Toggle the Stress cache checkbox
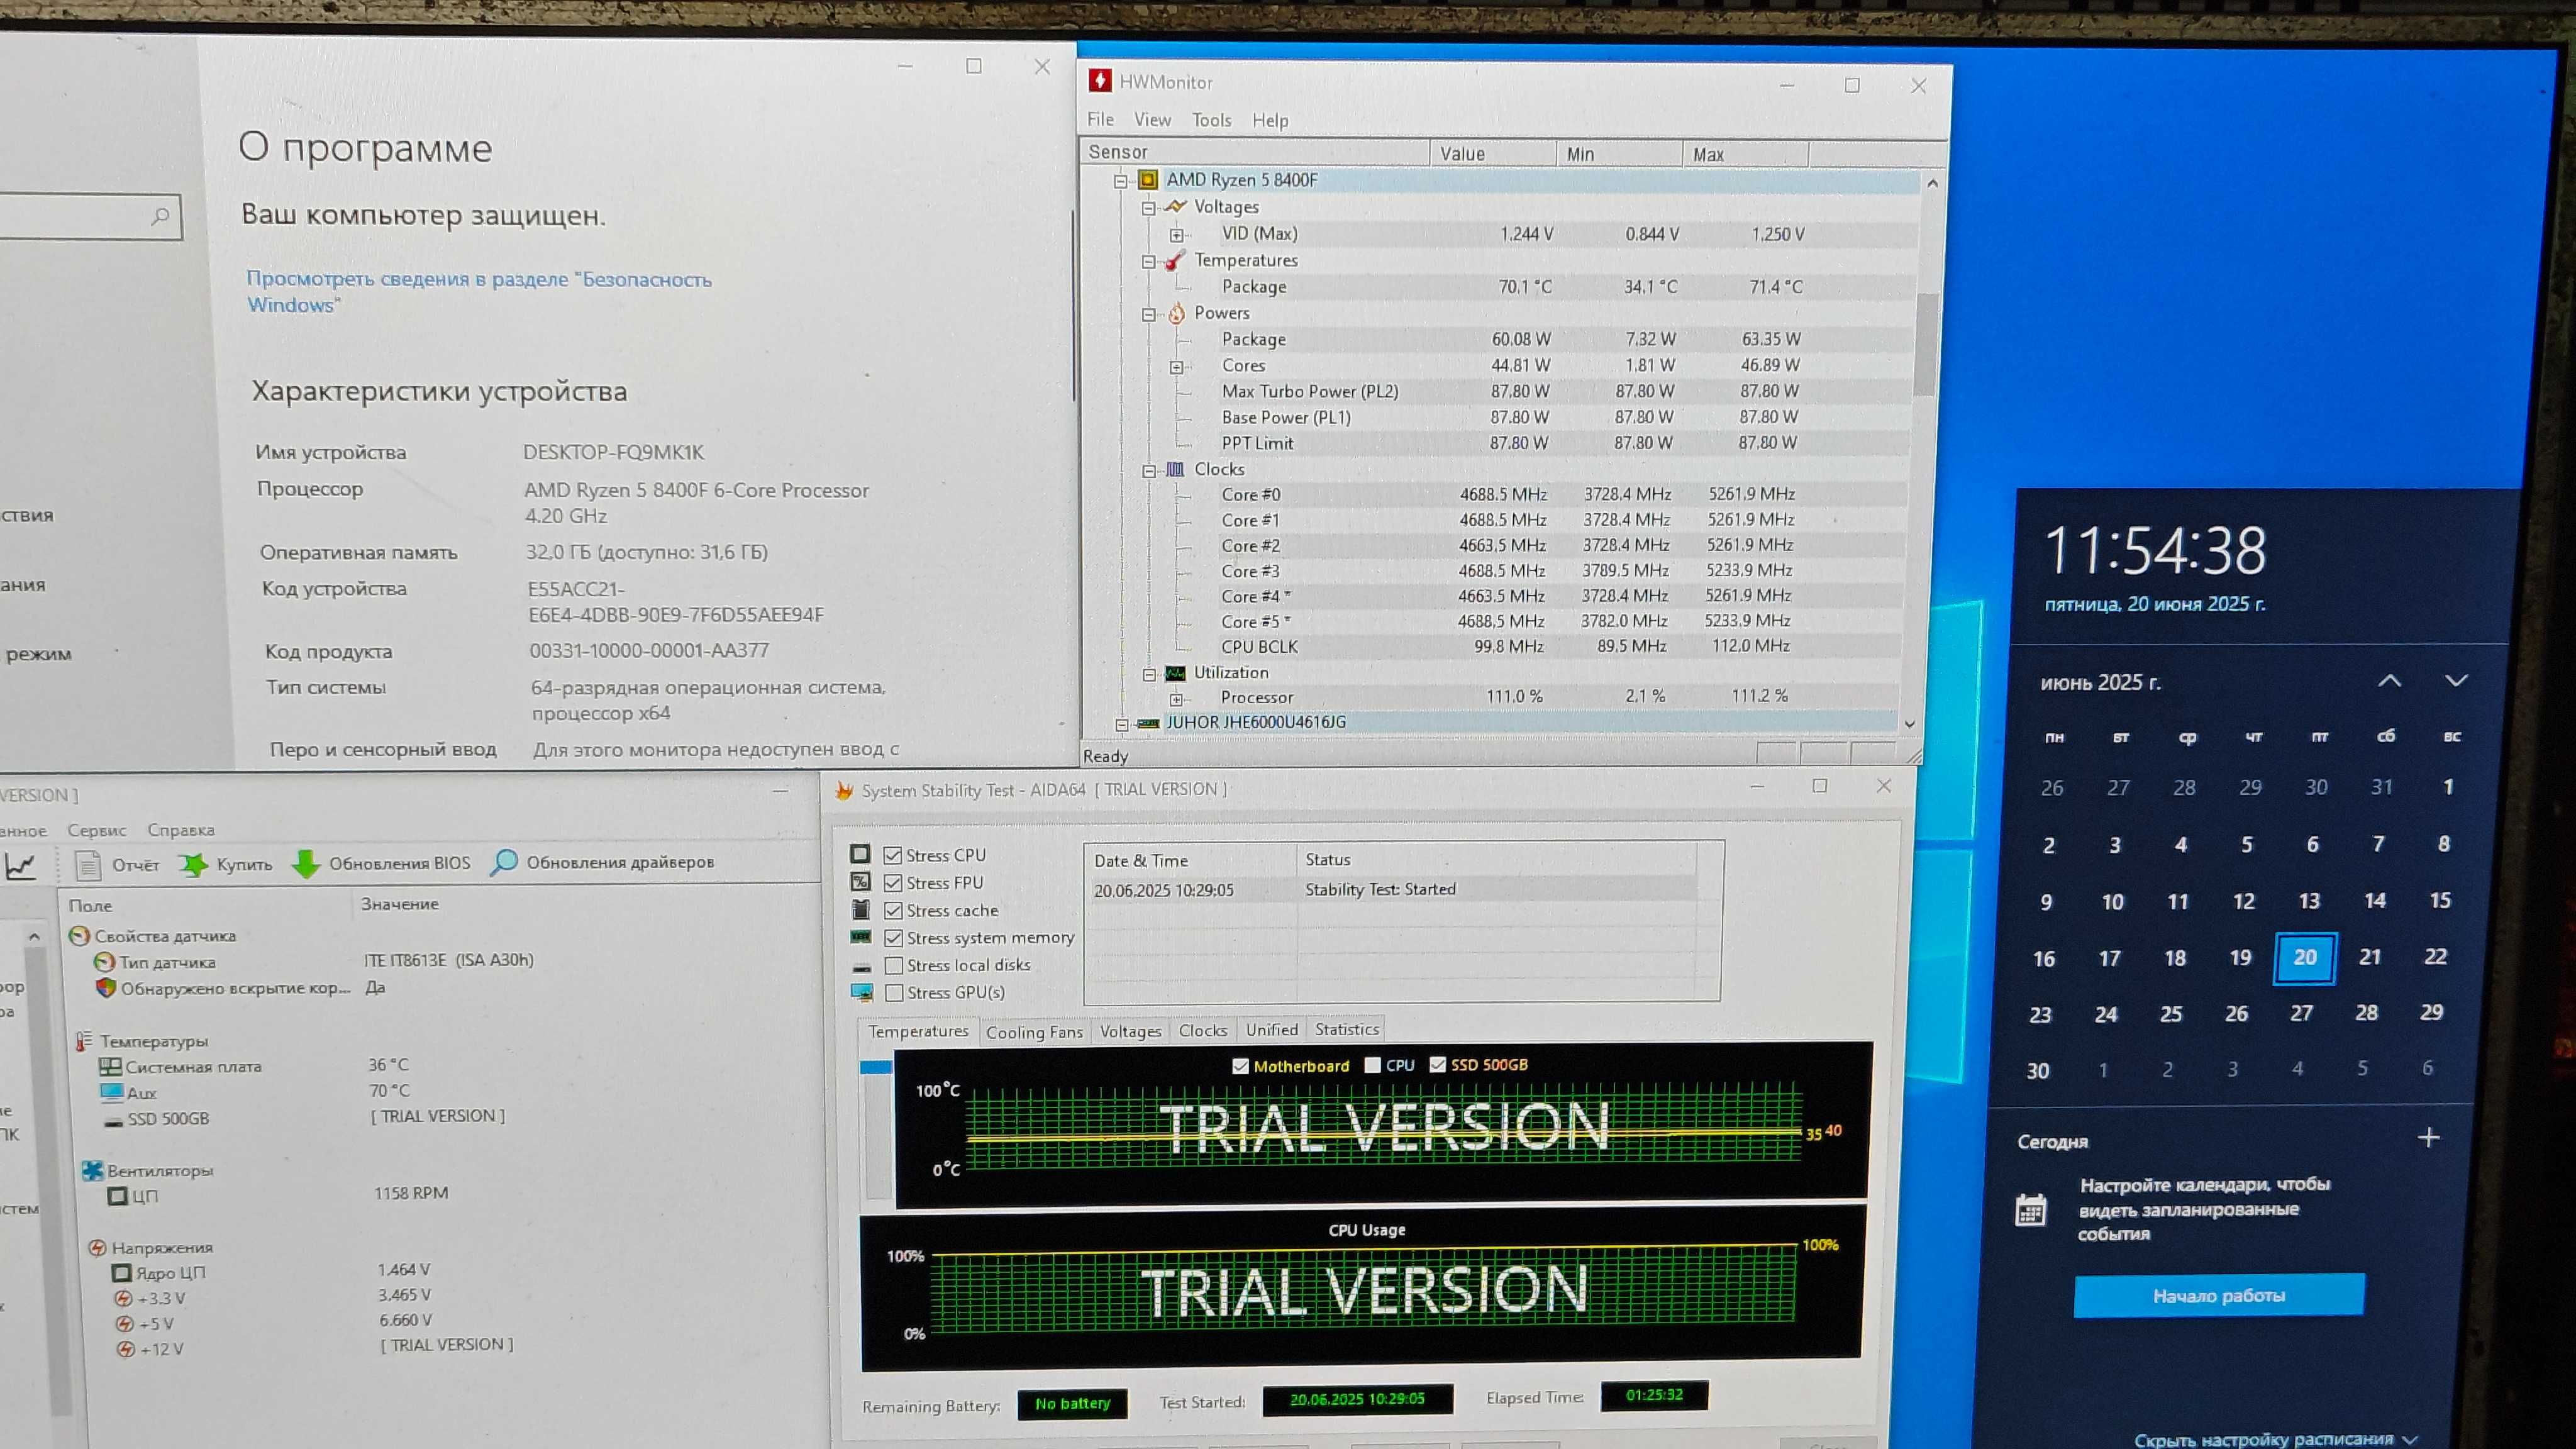Image resolution: width=2576 pixels, height=1449 pixels. tap(893, 910)
